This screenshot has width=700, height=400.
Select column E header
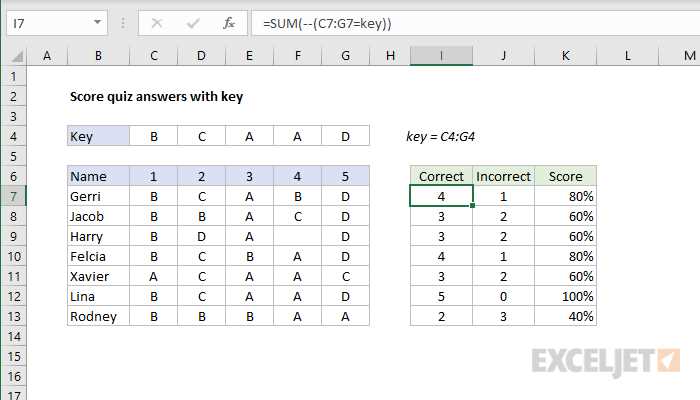click(249, 56)
